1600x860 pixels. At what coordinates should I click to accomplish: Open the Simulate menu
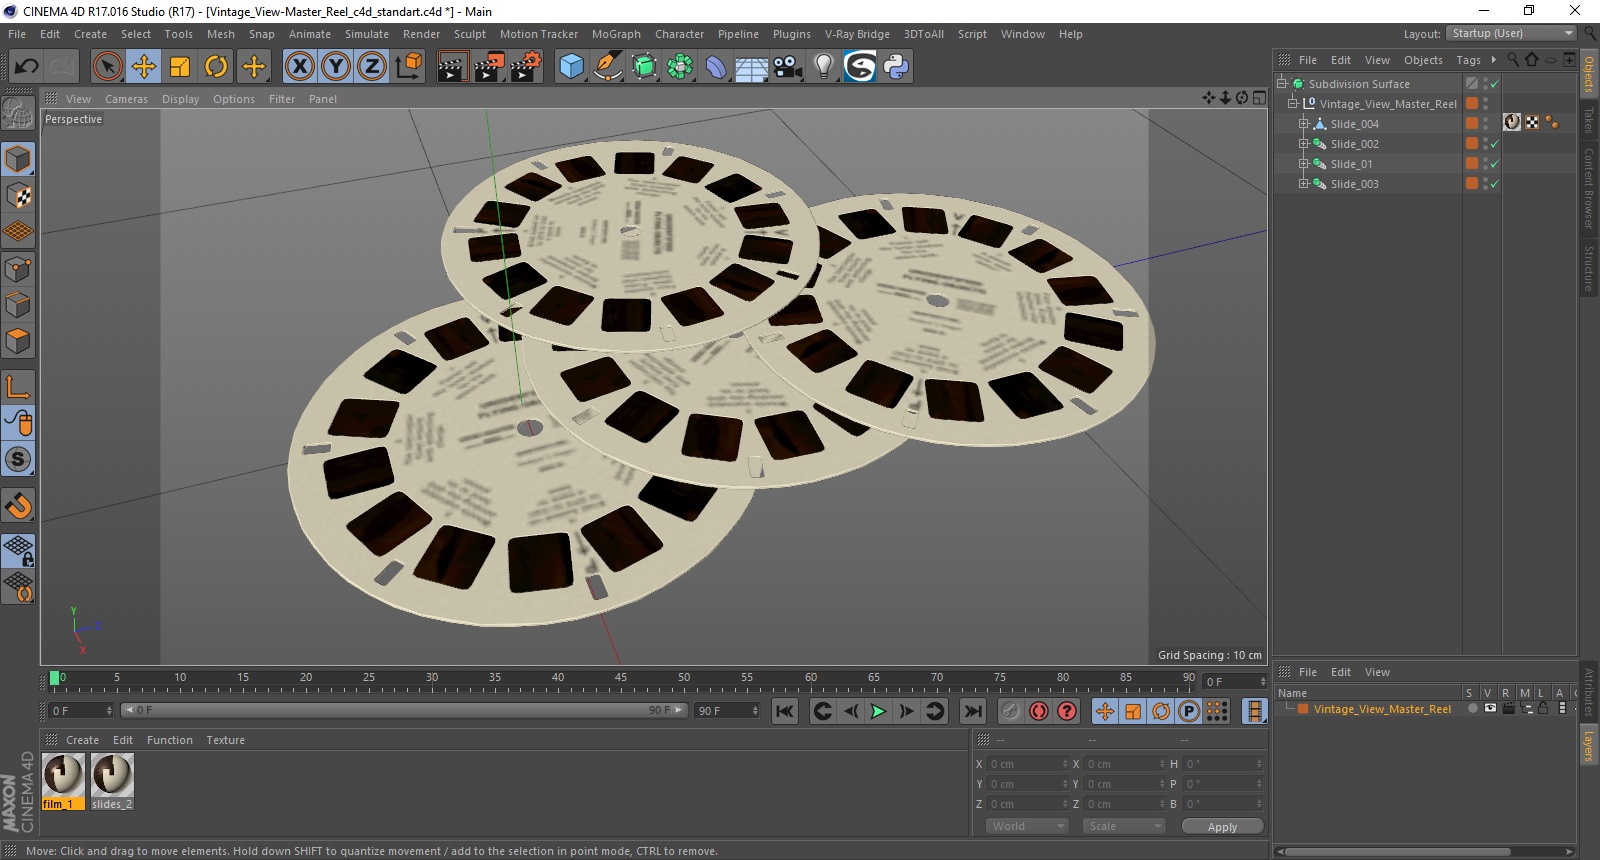click(x=367, y=34)
